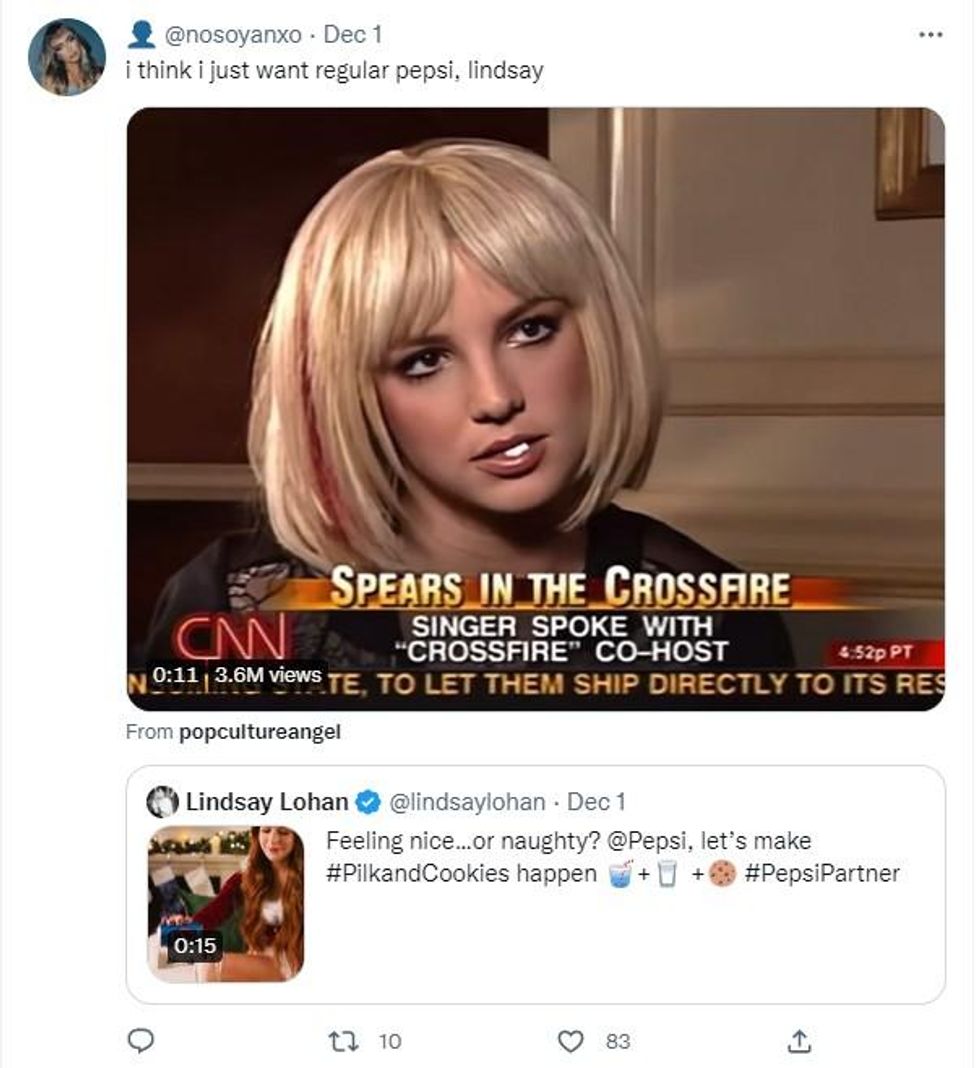Like the tweet with the heart icon
The height and width of the screenshot is (1068, 980).
[x=570, y=1041]
